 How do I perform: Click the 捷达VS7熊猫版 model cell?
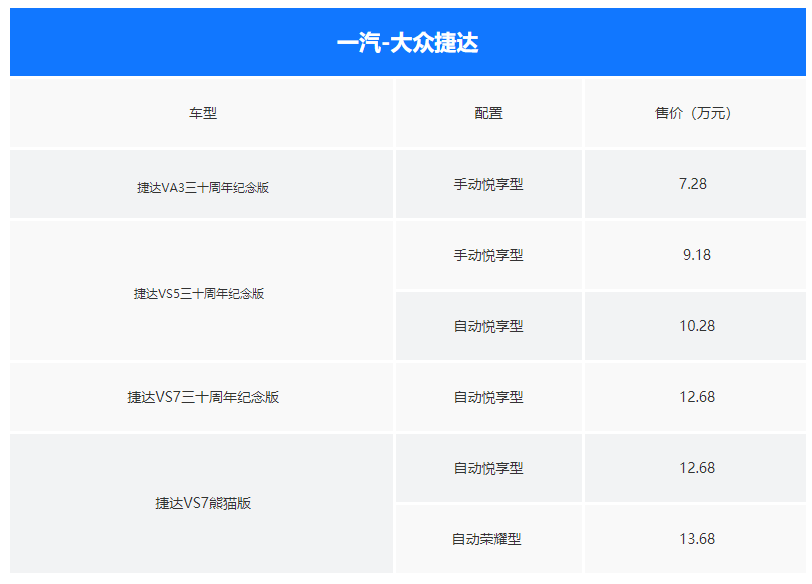tap(203, 503)
